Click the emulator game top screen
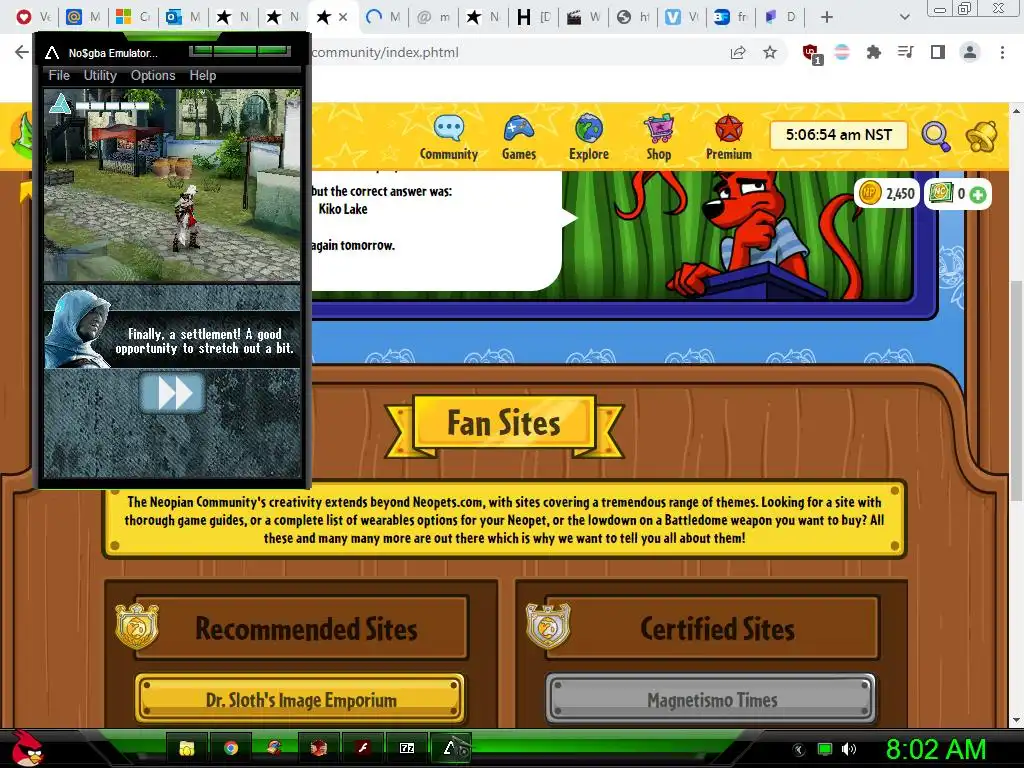Screen dimensions: 1024x768 [172, 185]
